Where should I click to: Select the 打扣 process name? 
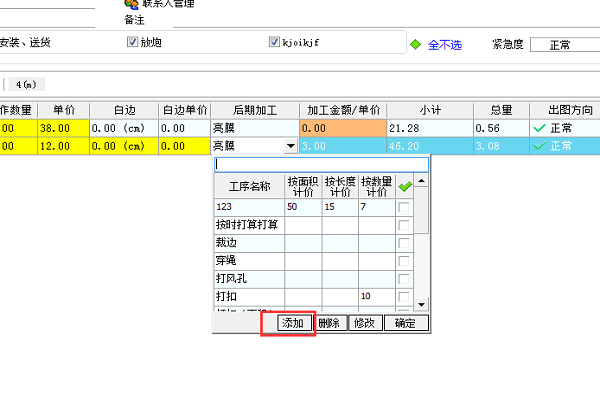[249, 297]
